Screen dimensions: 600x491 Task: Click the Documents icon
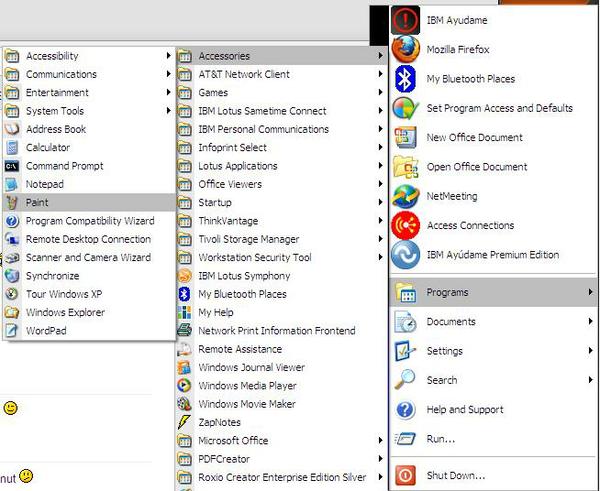tap(405, 321)
